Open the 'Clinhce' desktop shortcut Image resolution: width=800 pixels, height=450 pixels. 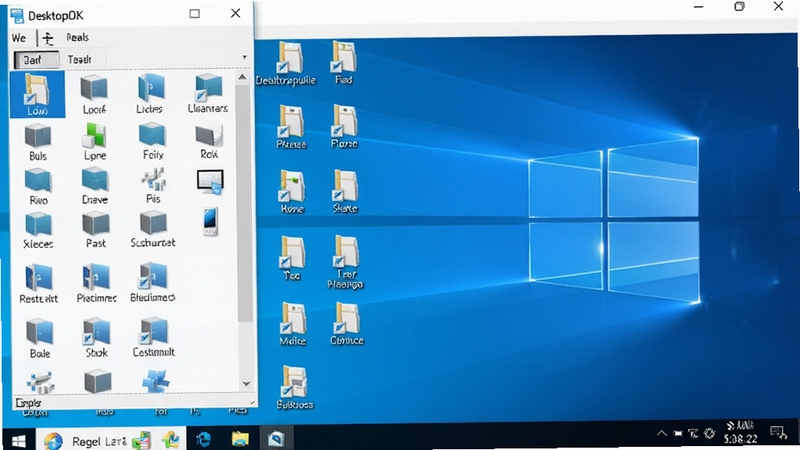point(347,324)
